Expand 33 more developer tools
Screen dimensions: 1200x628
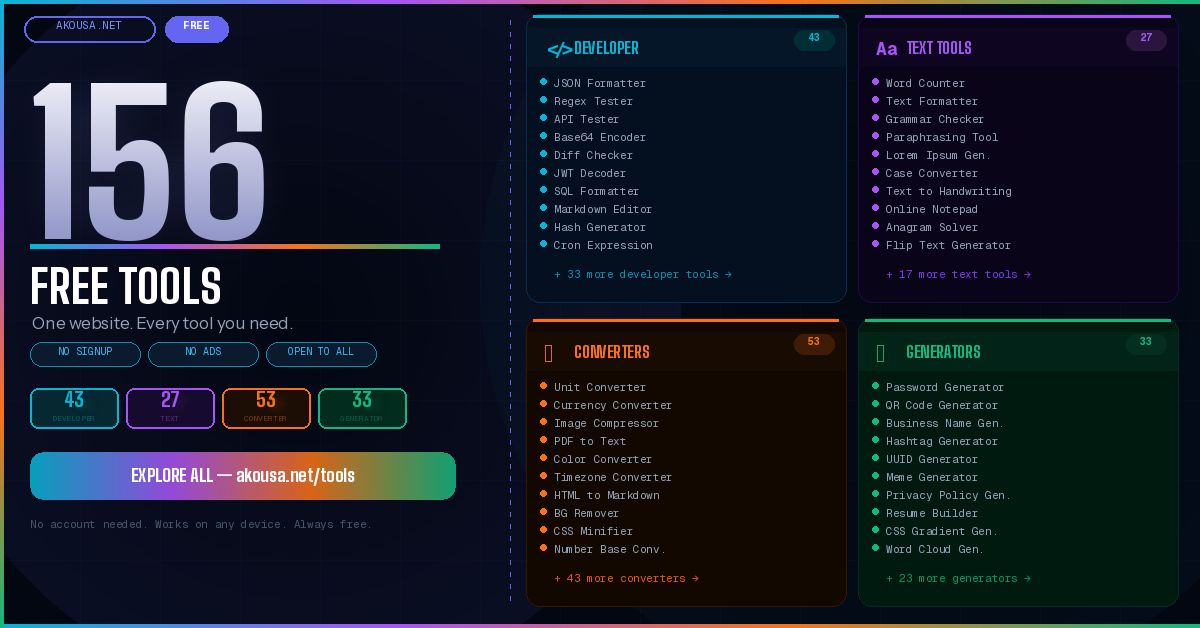coord(642,275)
